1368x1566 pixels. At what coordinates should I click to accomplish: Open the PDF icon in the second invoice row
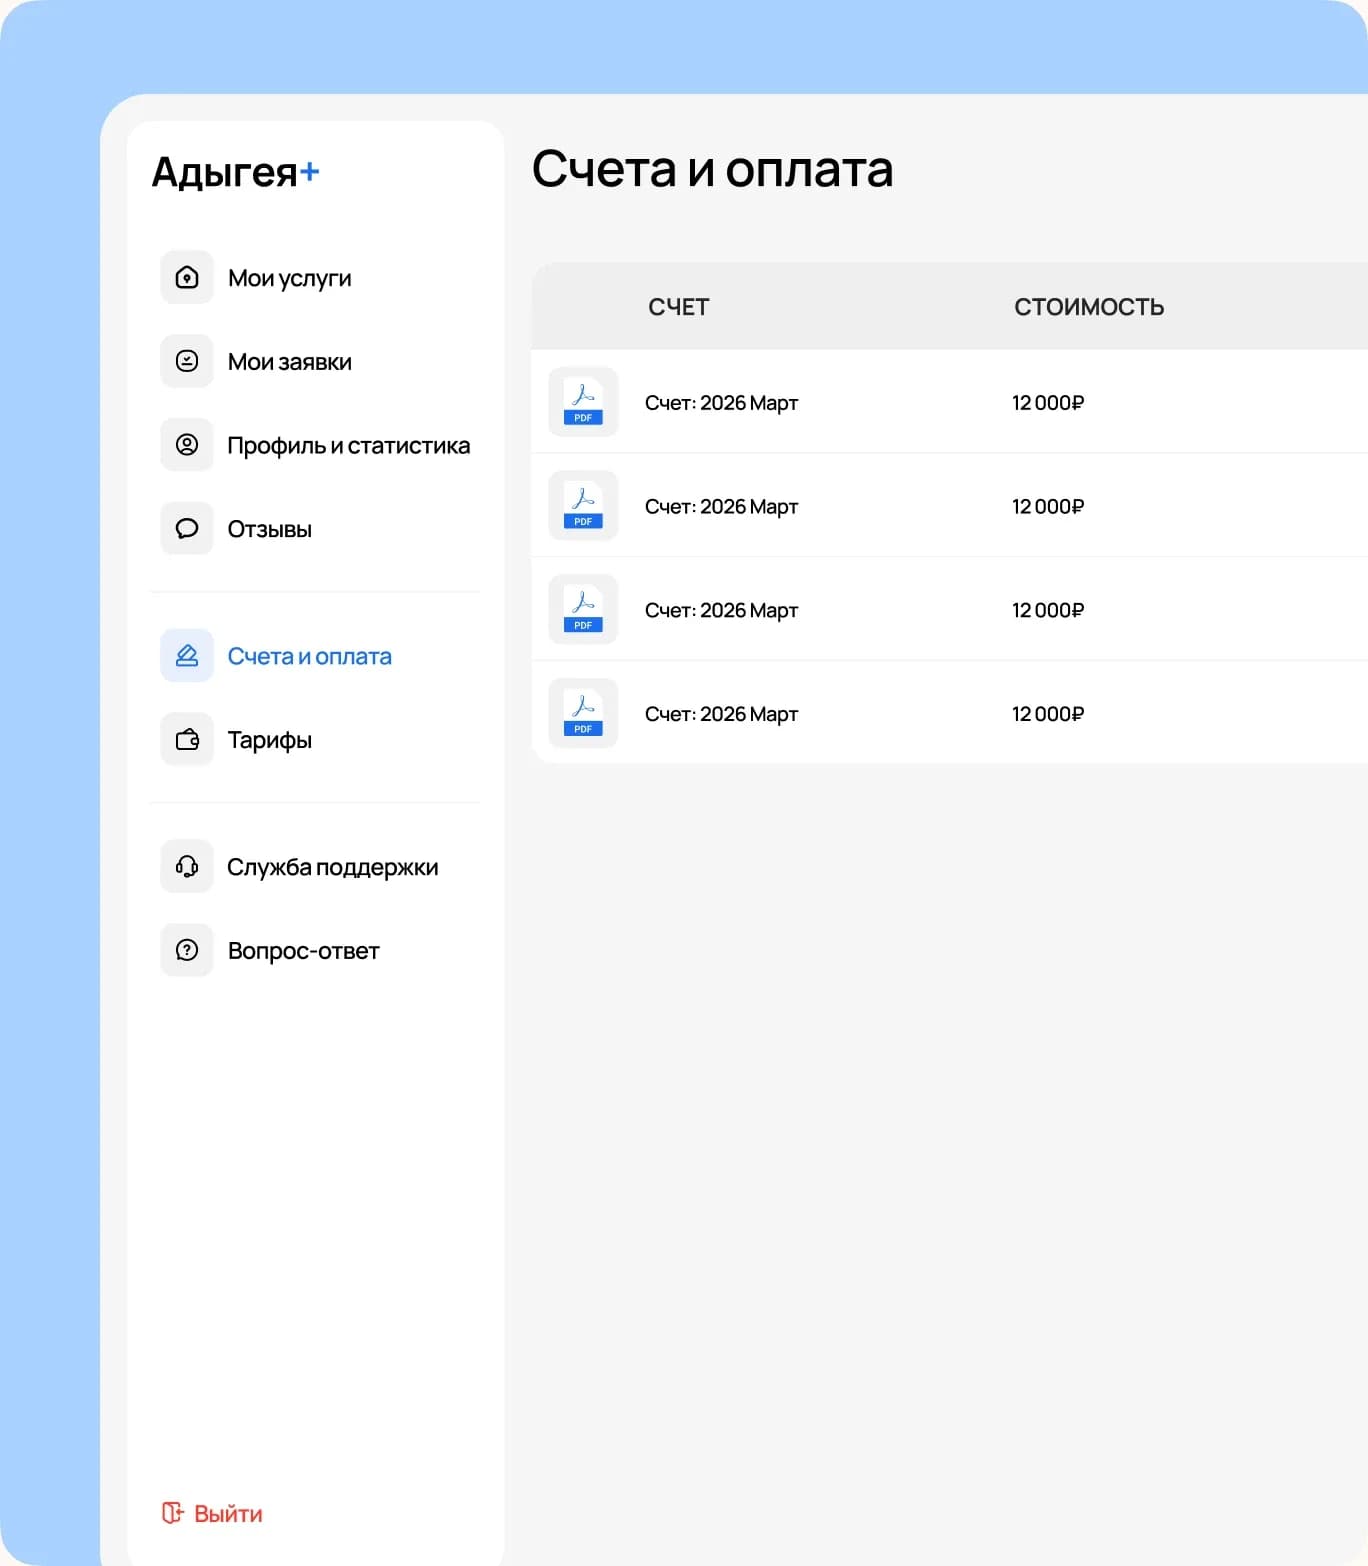[x=583, y=506]
